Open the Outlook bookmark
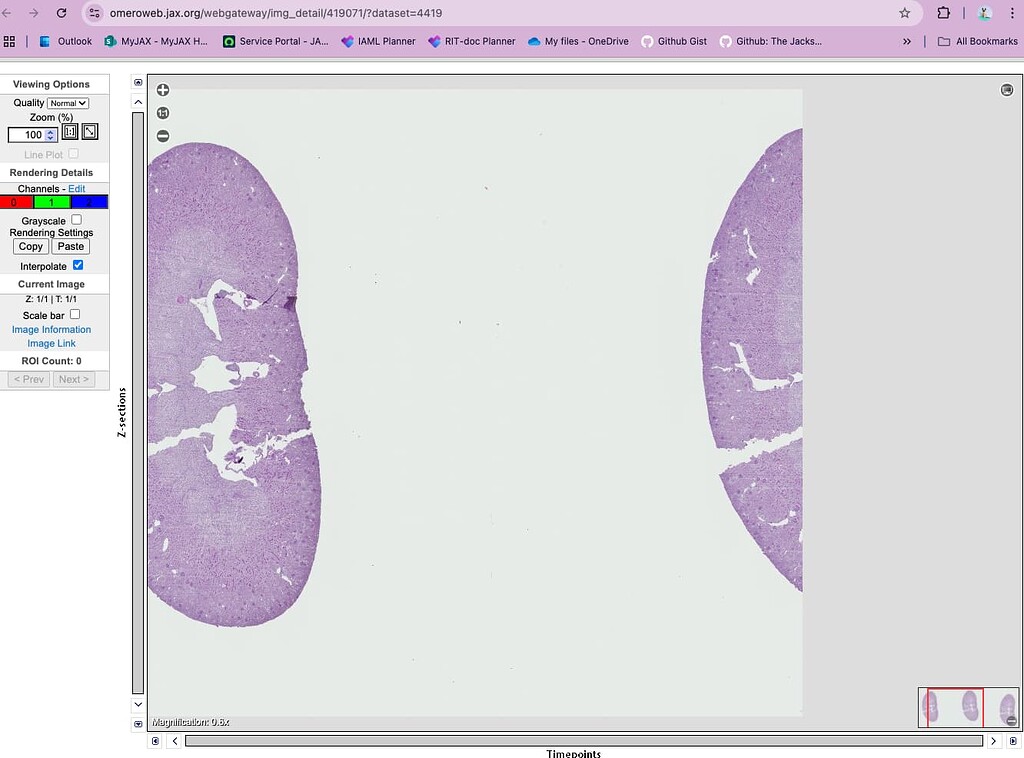Screen dimensions: 1024x758 pos(72,41)
